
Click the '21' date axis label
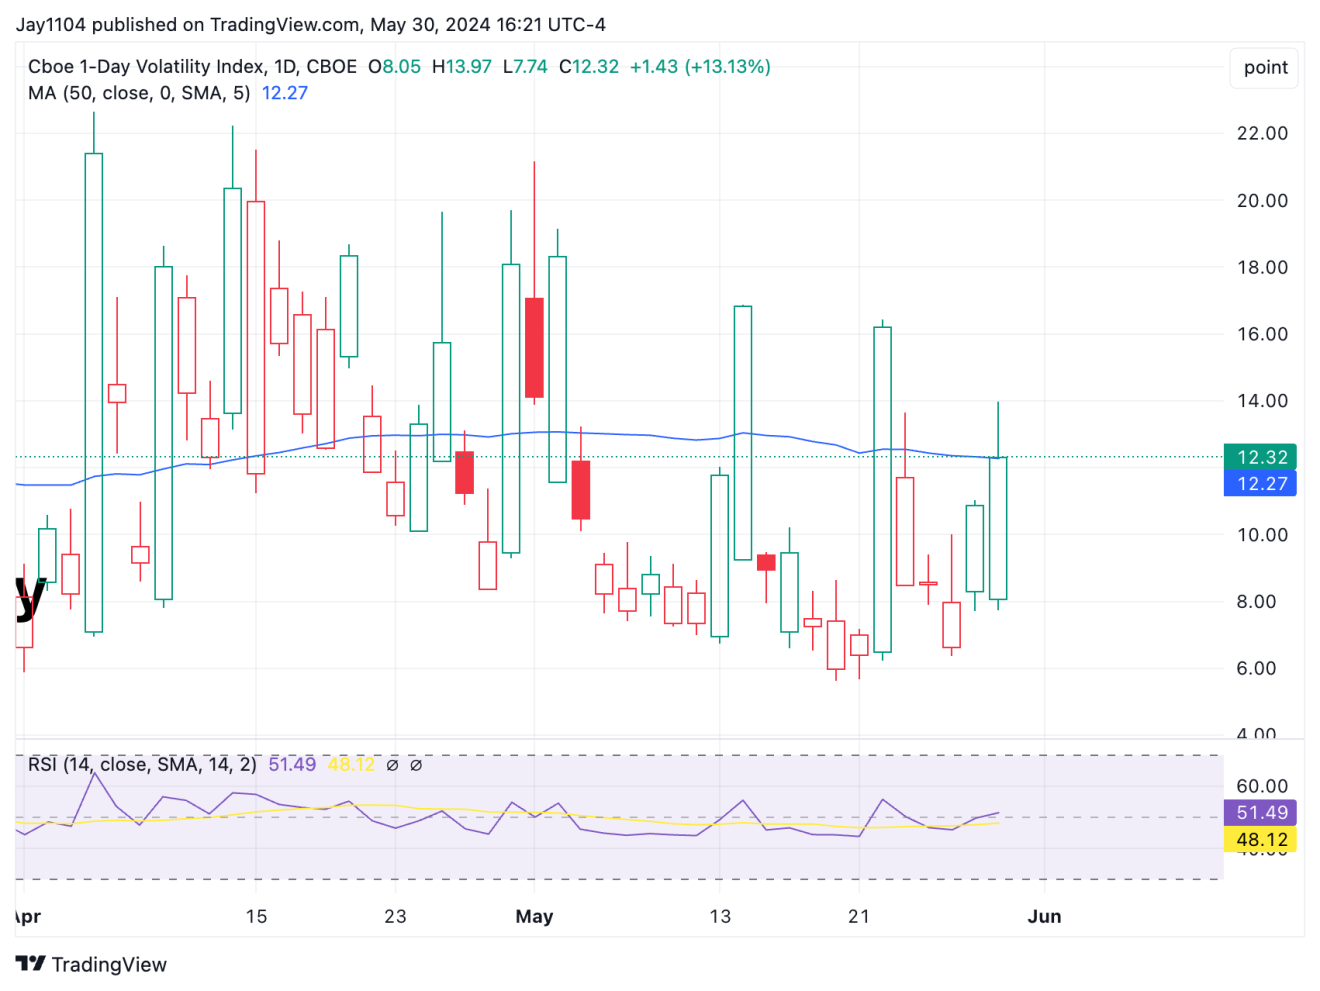[859, 916]
